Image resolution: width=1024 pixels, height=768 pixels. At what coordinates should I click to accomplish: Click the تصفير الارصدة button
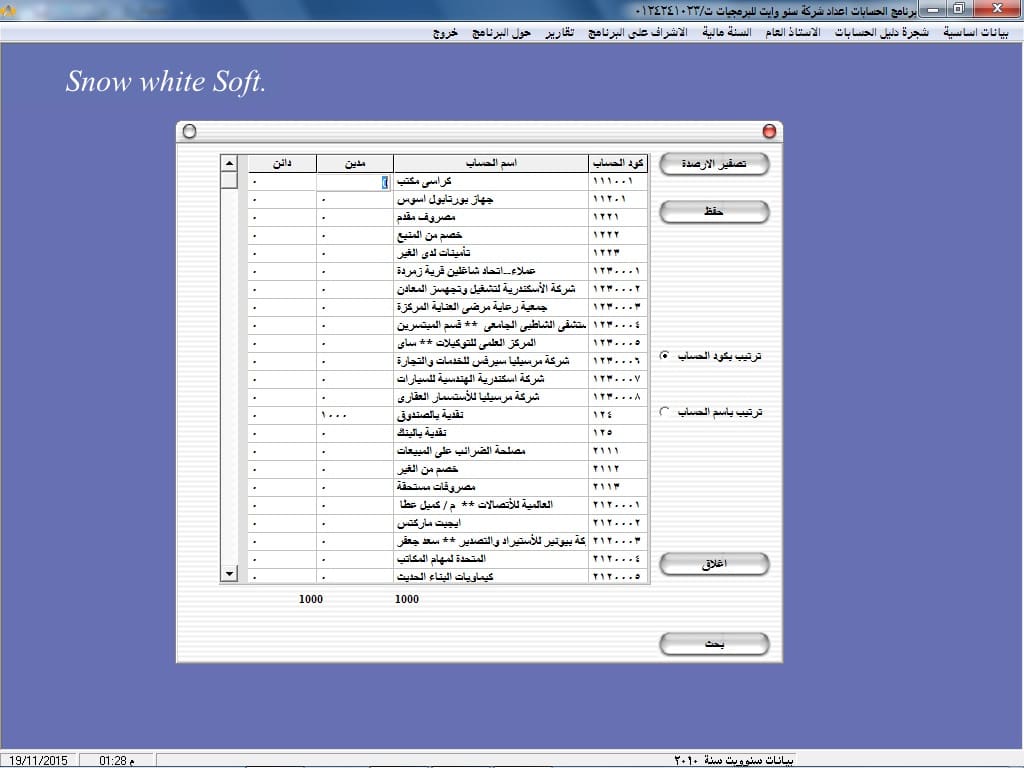pos(714,164)
